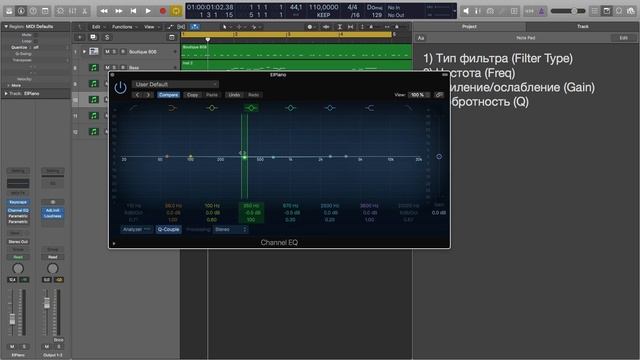Solo the Boutique 808 track

coord(114,52)
